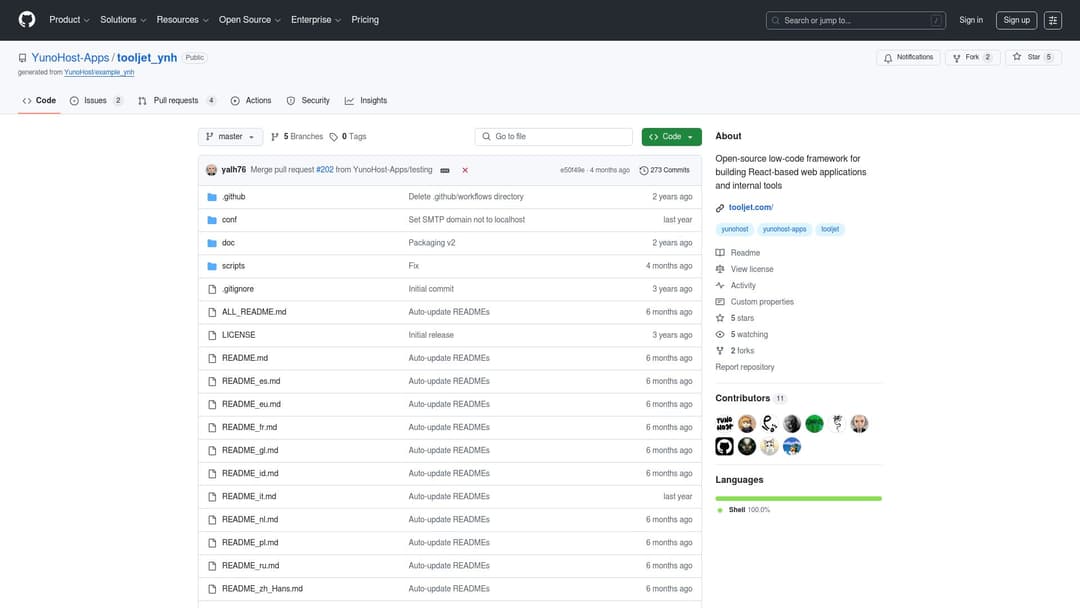Open the Open Source dropdown menu
The width and height of the screenshot is (1080, 608).
pyautogui.click(x=249, y=20)
